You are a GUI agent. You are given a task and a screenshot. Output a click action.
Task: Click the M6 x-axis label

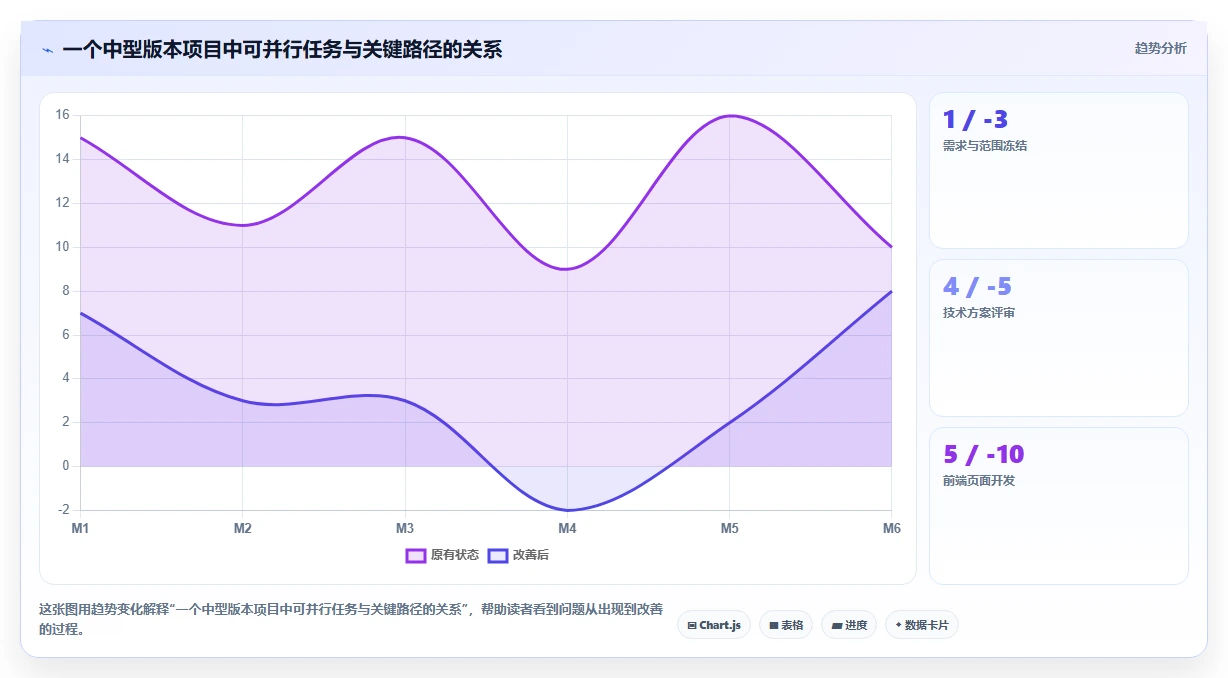(892, 528)
